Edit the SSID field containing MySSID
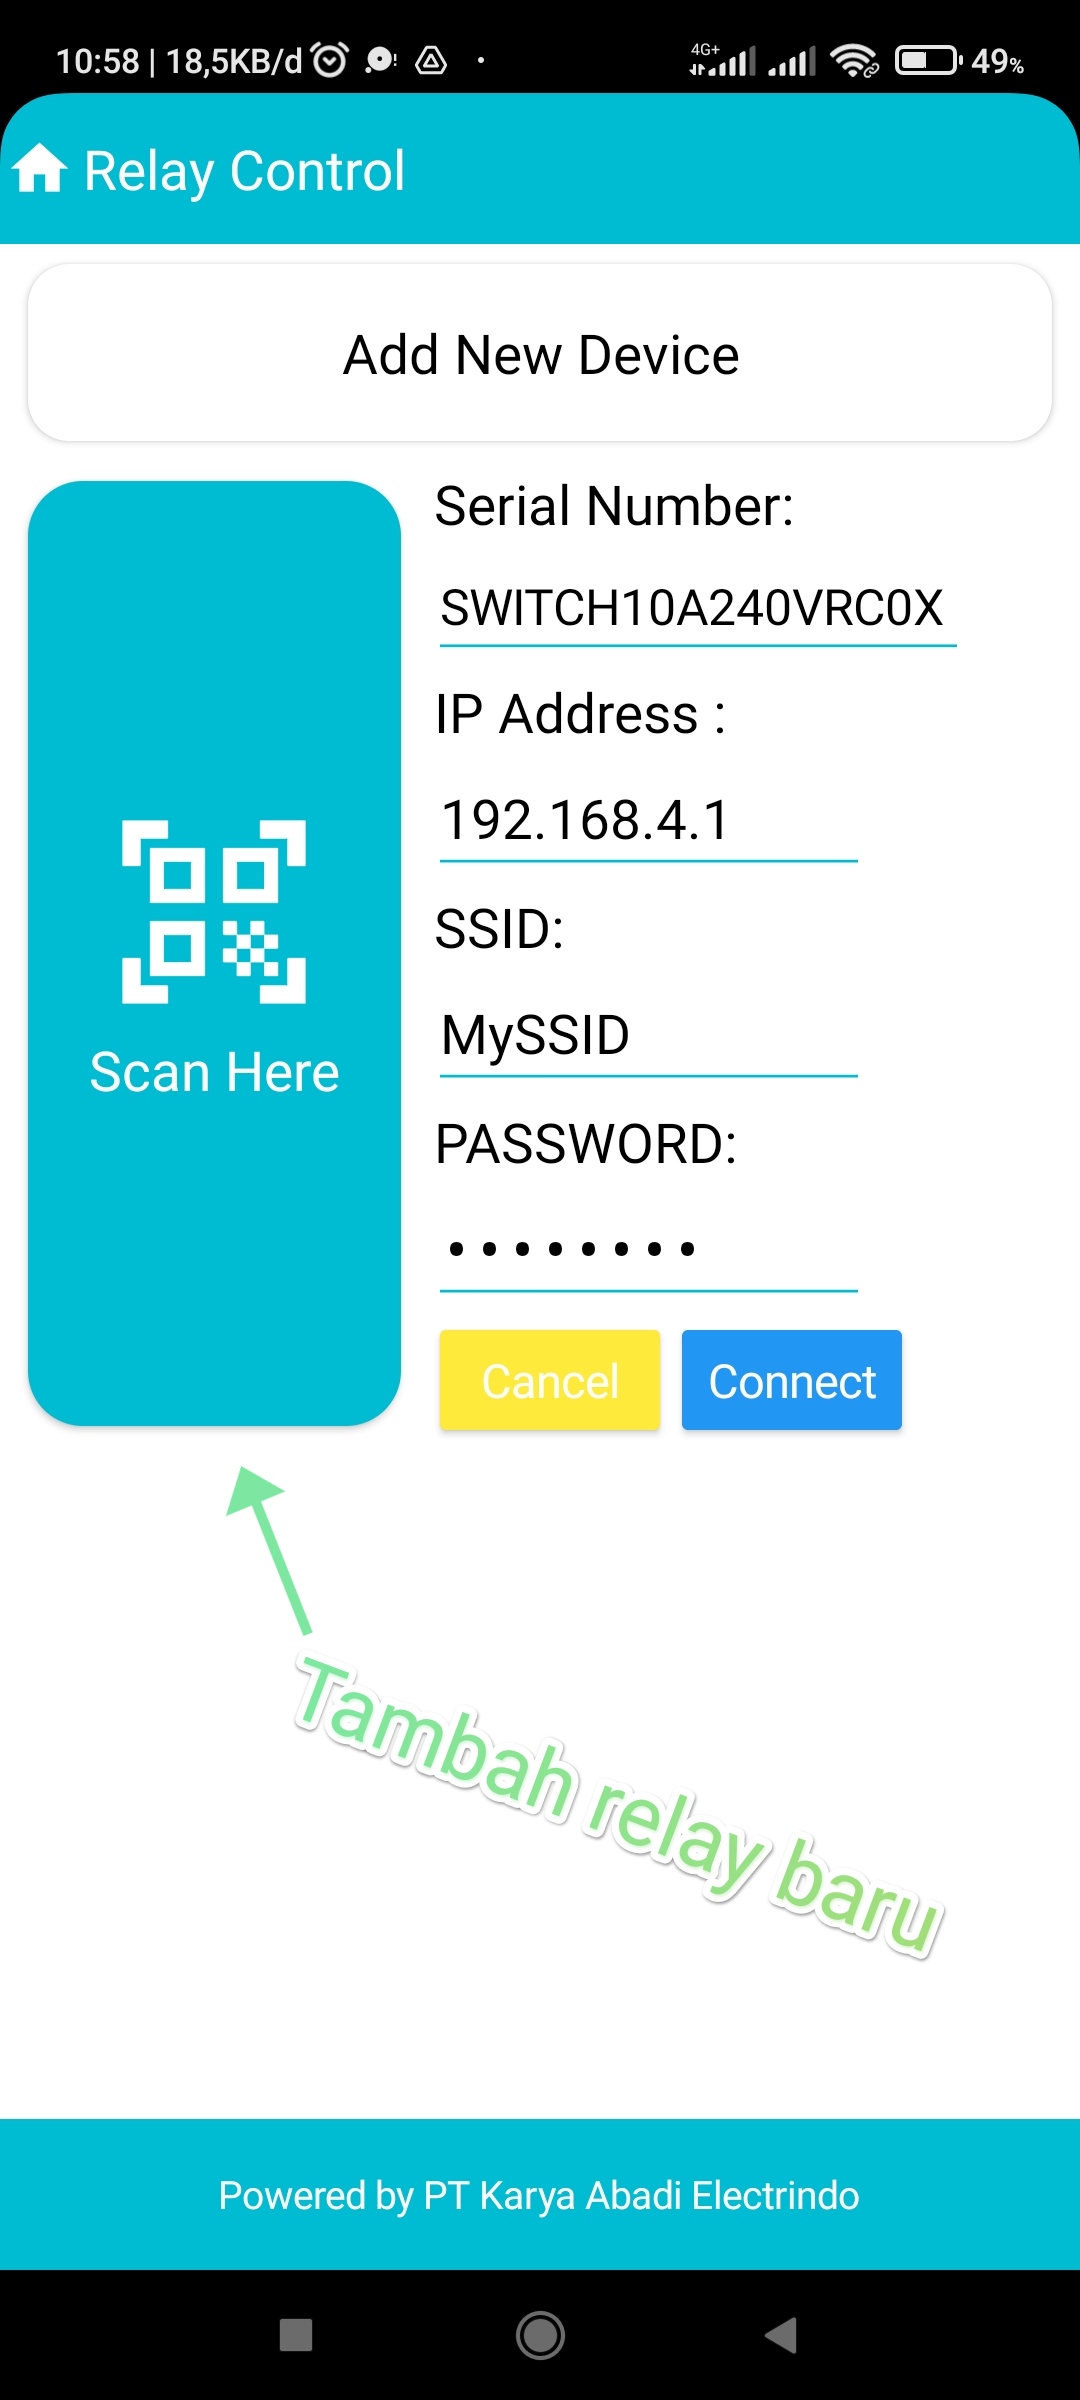Screen dimensions: 1080x2400 (649, 1037)
